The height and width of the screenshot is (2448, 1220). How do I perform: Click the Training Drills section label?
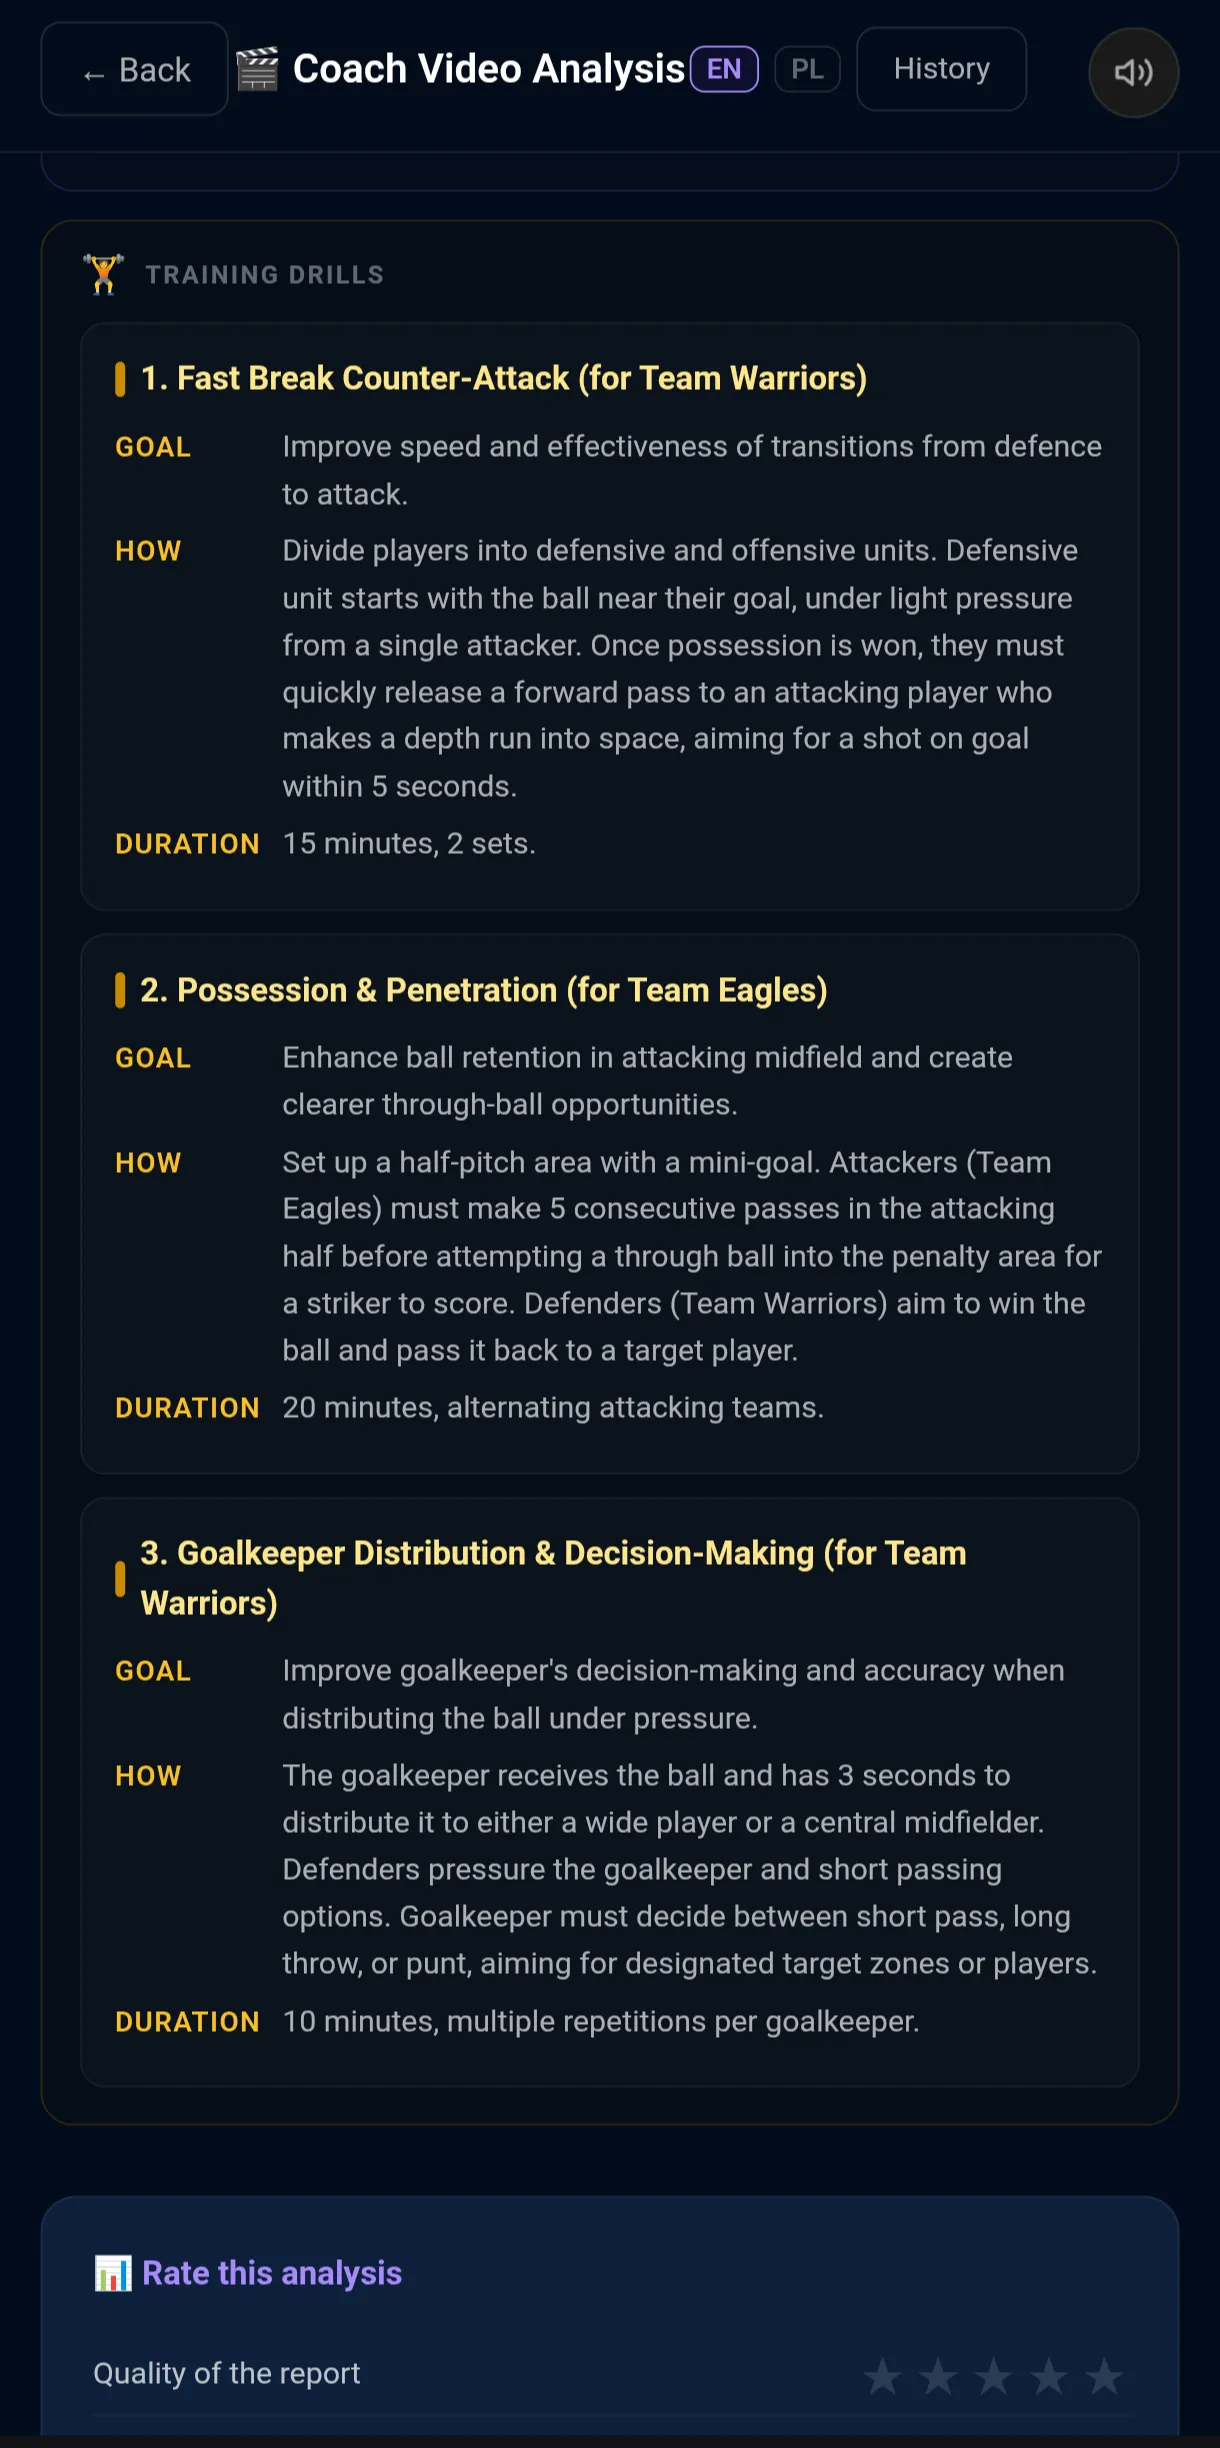click(265, 275)
